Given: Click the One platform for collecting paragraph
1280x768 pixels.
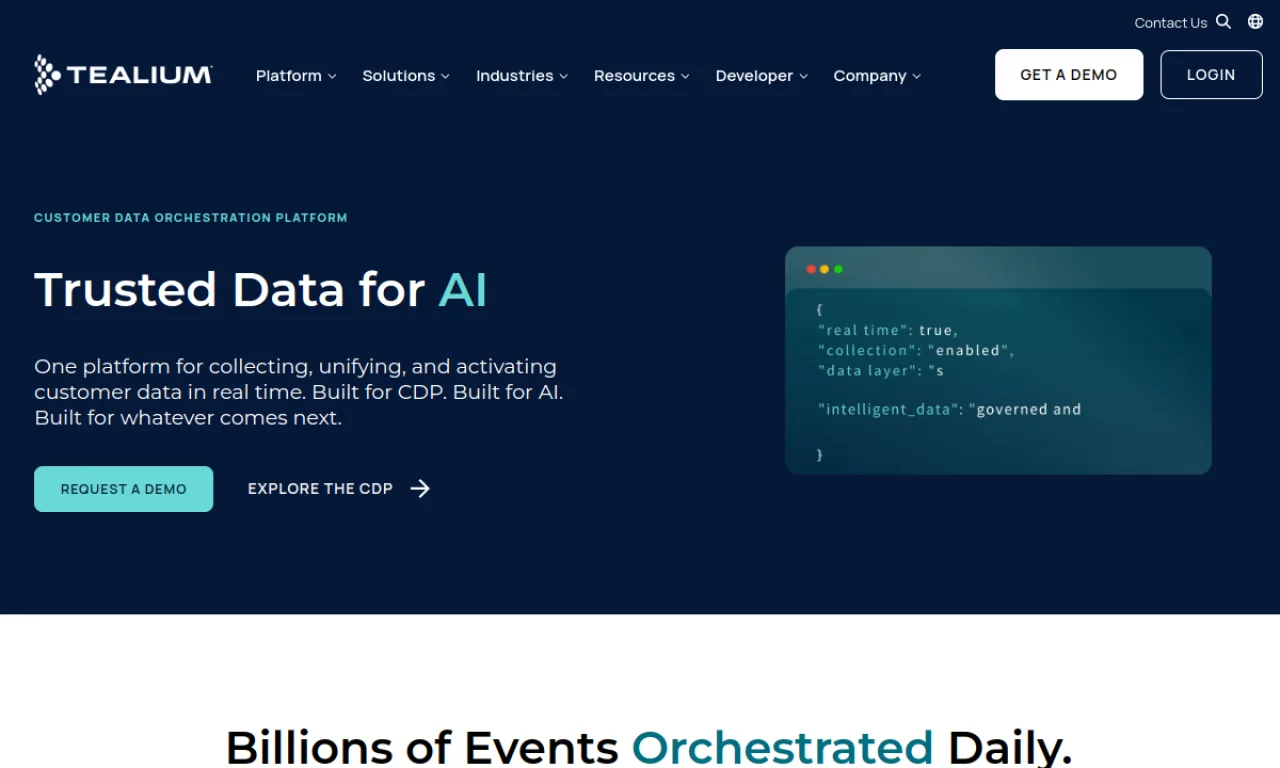Looking at the screenshot, I should pyautogui.click(x=299, y=392).
